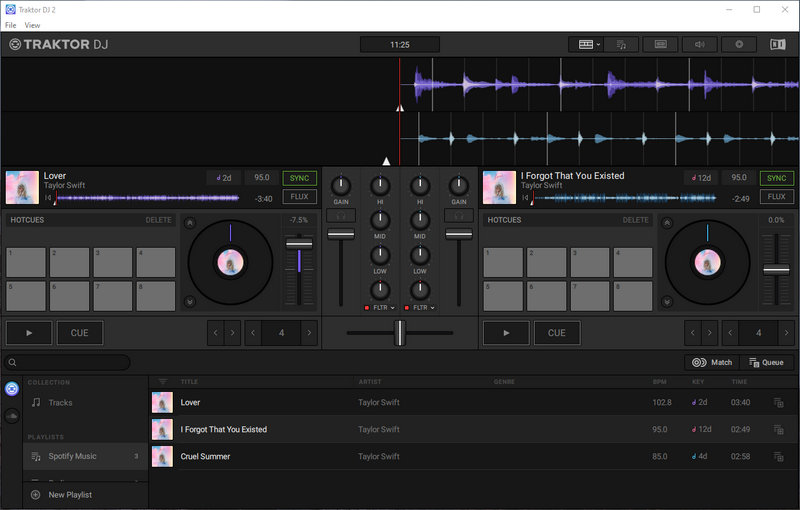Click the Match button
The width and height of the screenshot is (800, 510).
(x=712, y=363)
